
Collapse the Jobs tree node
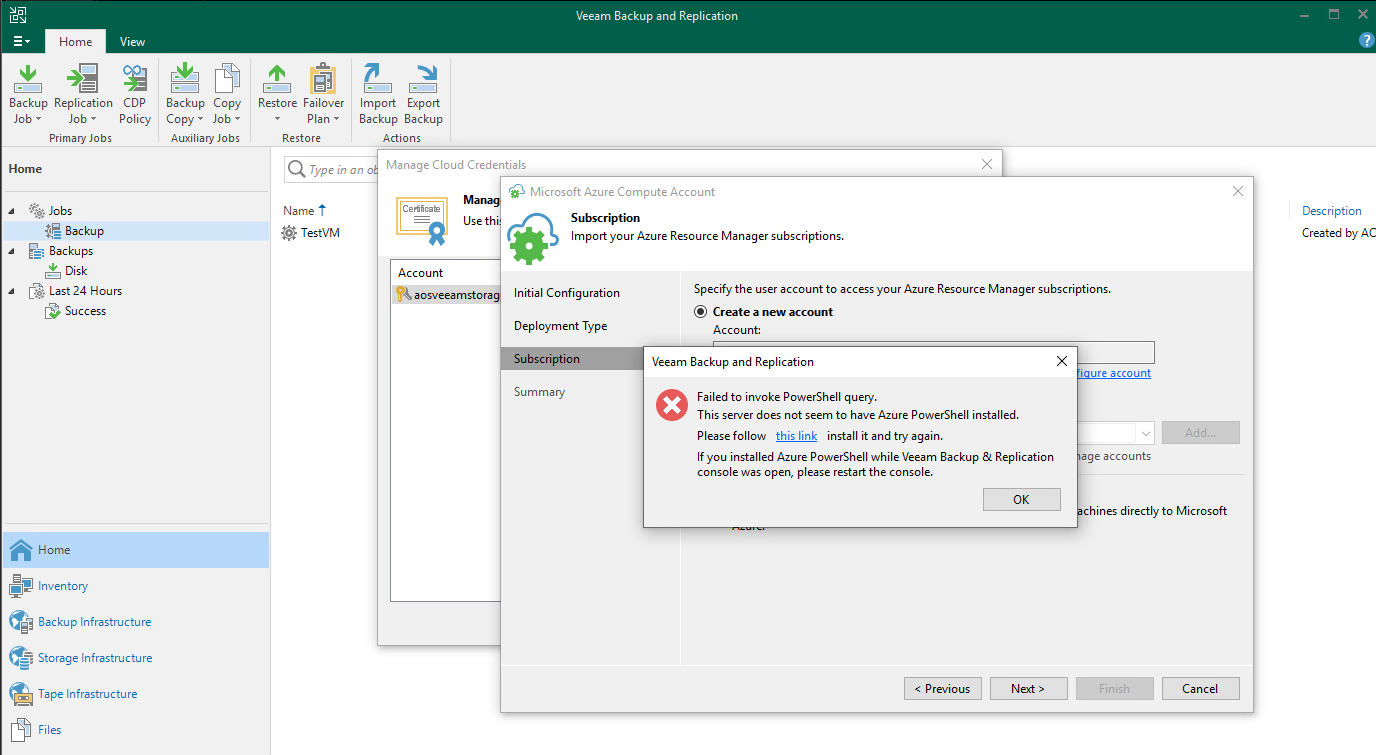point(14,211)
